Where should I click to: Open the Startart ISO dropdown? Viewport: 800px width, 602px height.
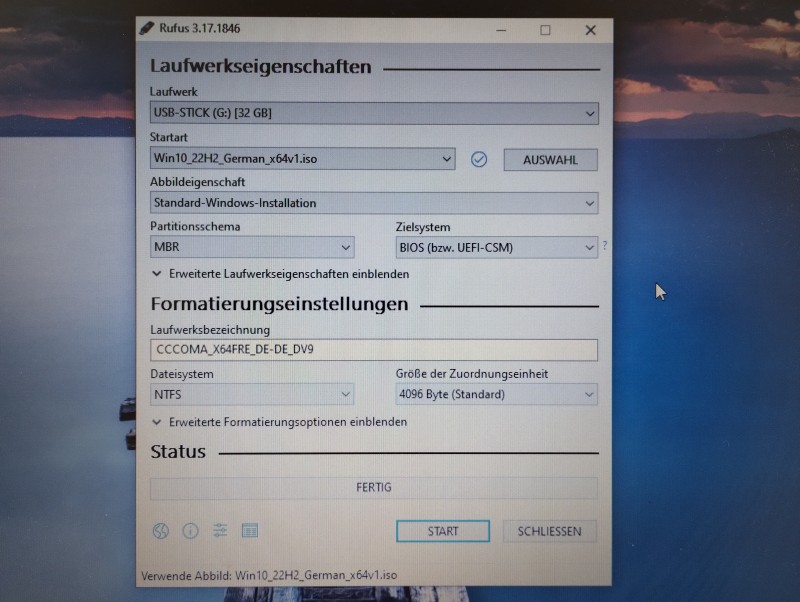click(x=303, y=159)
